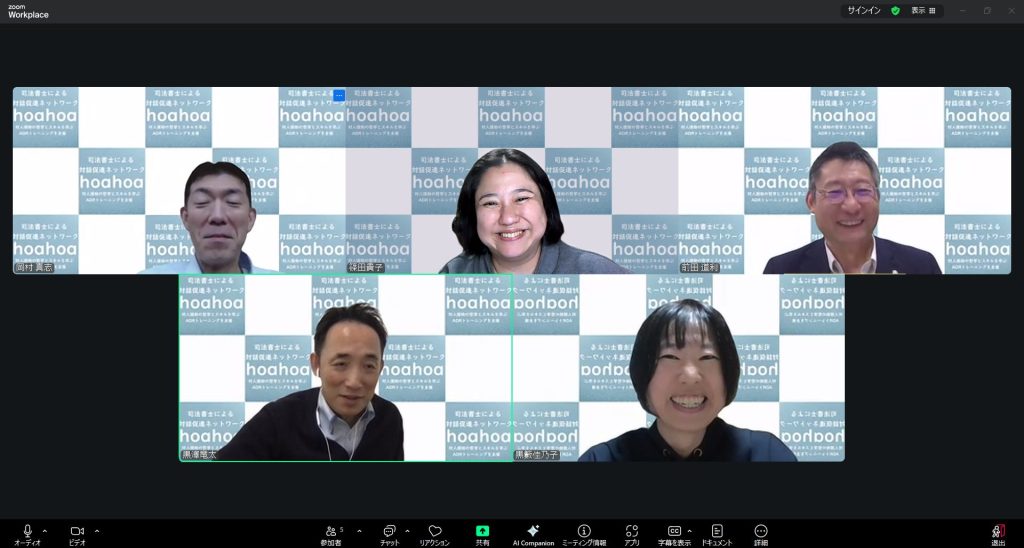Open the 参加者 participants panel
The image size is (1024, 548).
pos(331,533)
